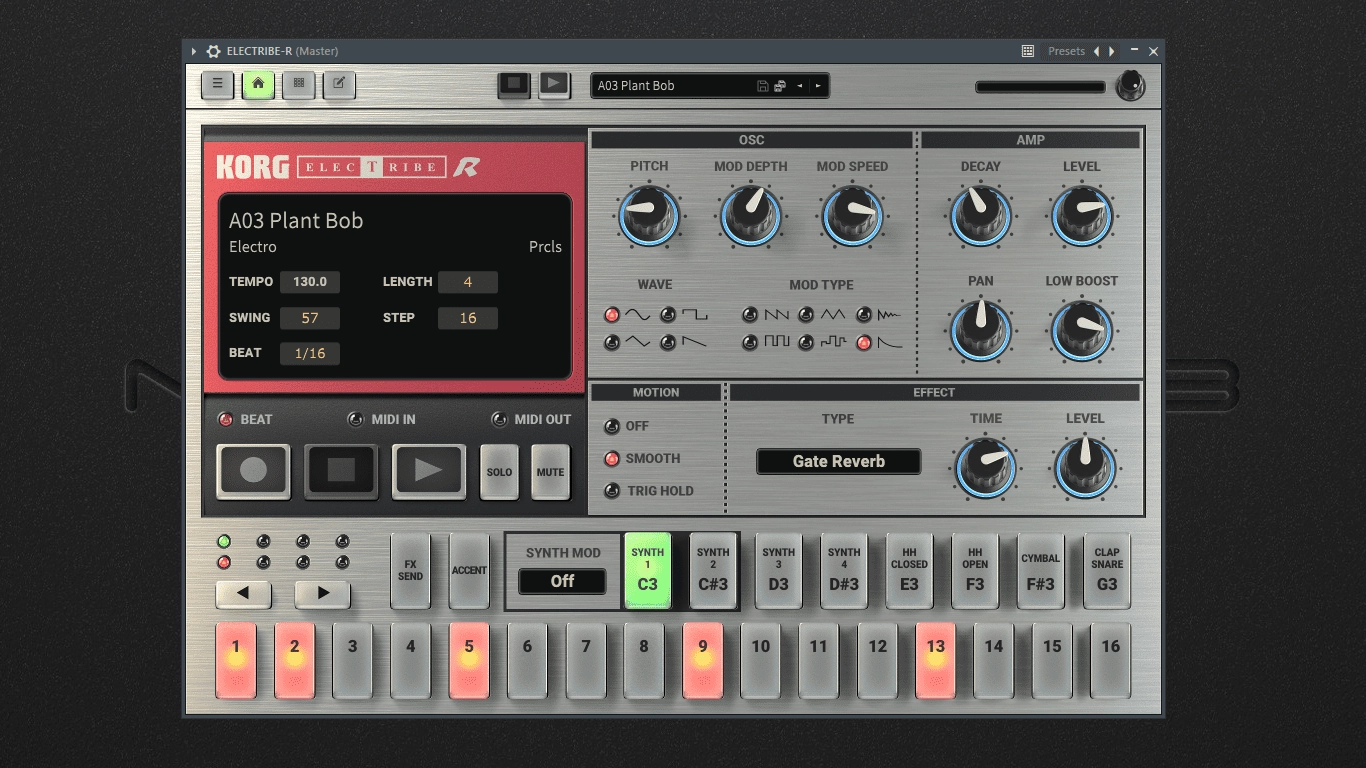Click the top toolbar stop button

coord(514,84)
